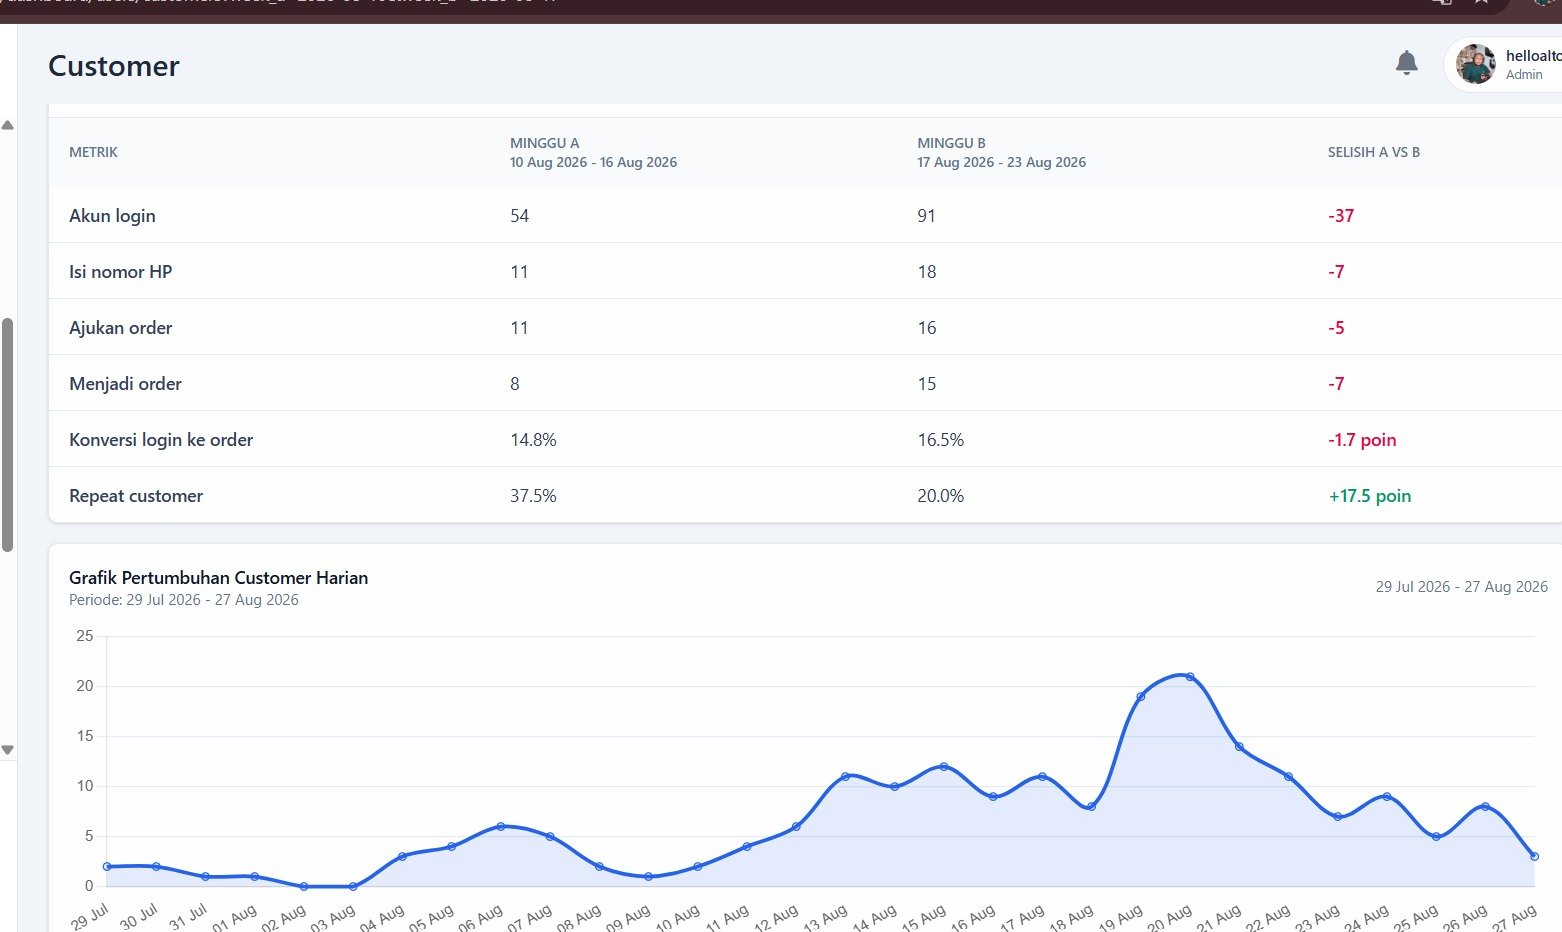Select the Konversi login ke order label

[x=161, y=440]
